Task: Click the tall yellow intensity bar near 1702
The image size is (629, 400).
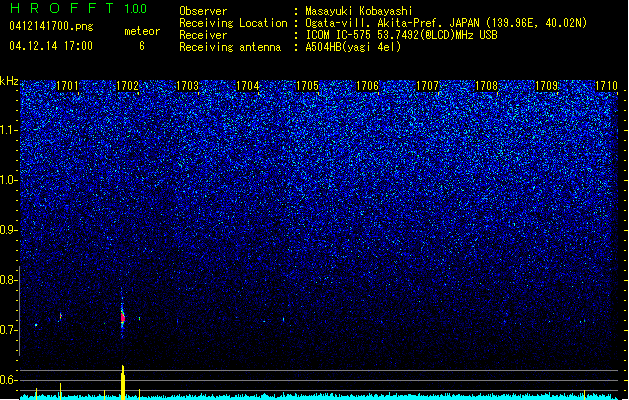Action: coord(123,382)
